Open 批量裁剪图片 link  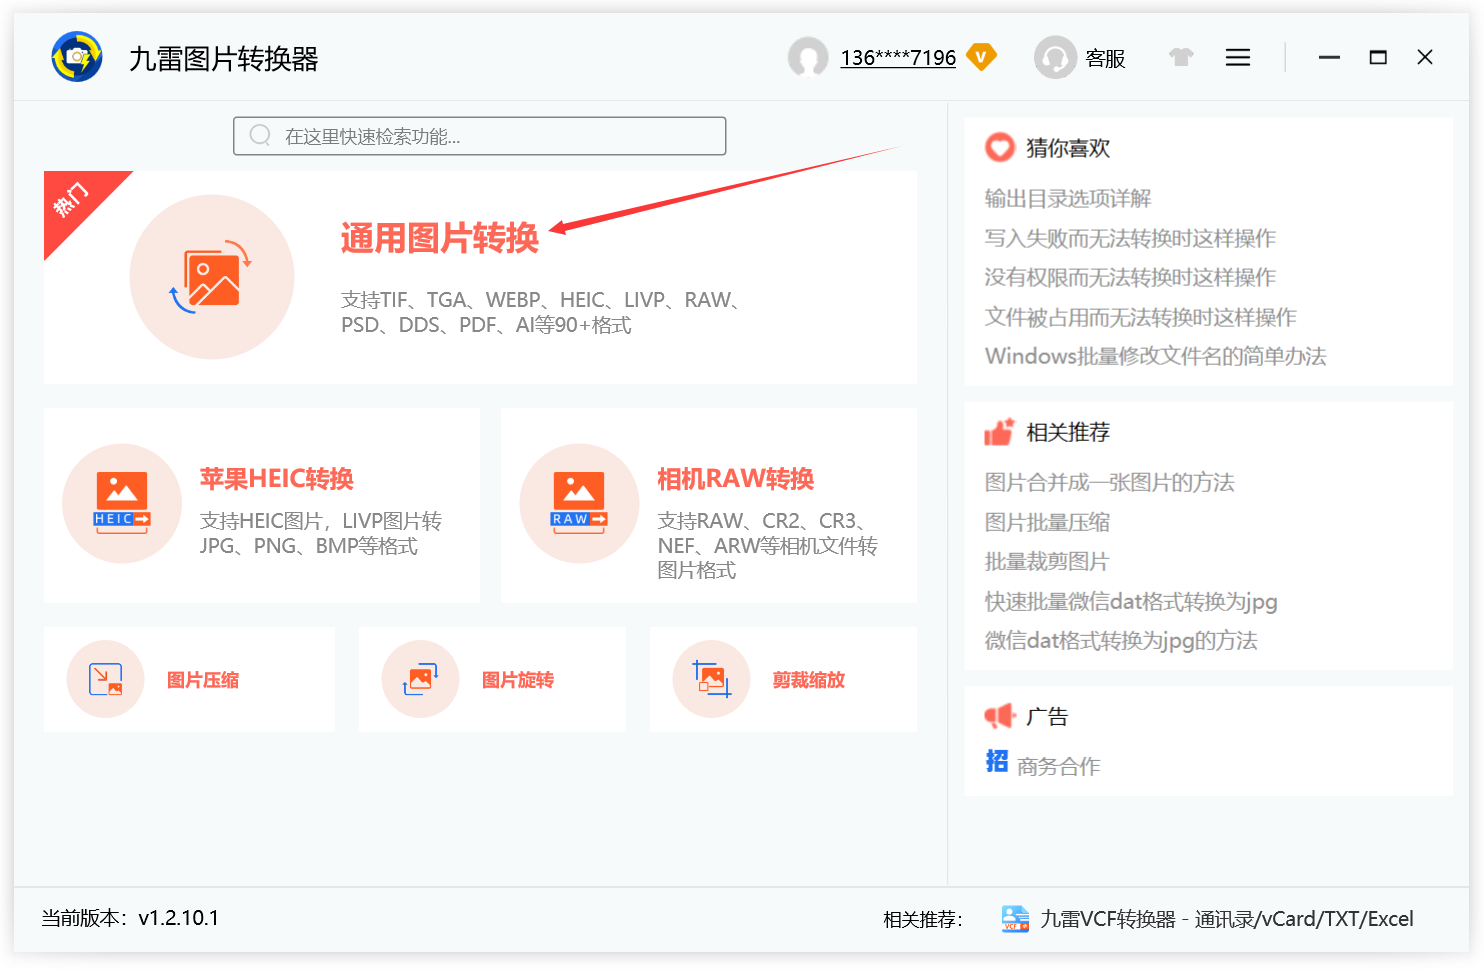[x=1047, y=561]
